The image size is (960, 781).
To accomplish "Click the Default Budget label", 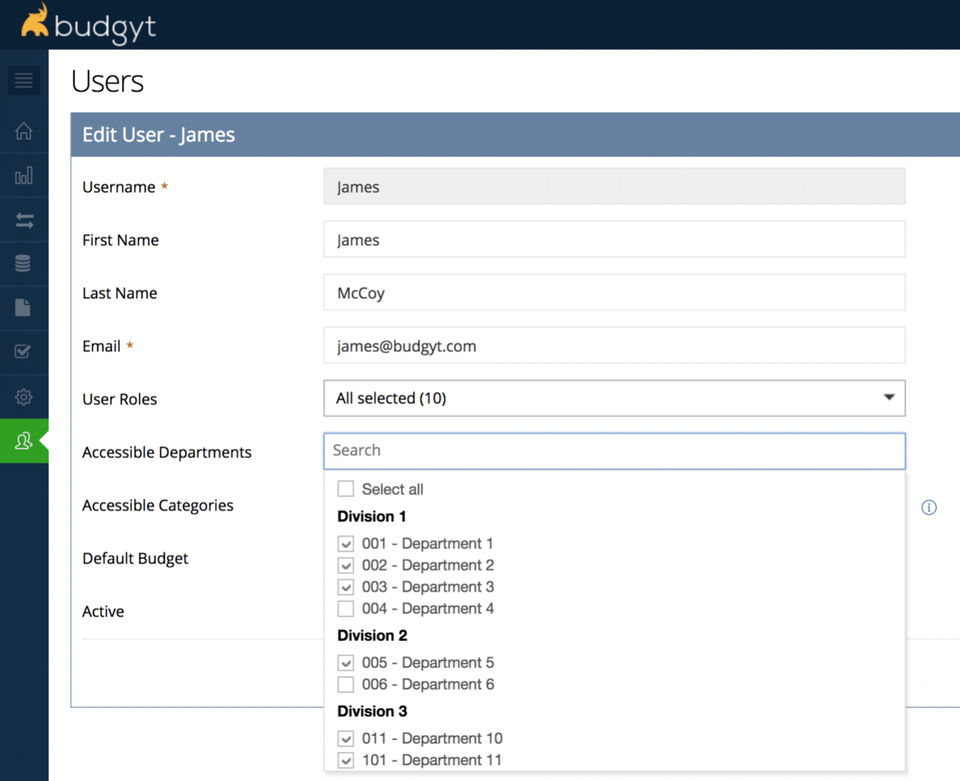I will (135, 559).
